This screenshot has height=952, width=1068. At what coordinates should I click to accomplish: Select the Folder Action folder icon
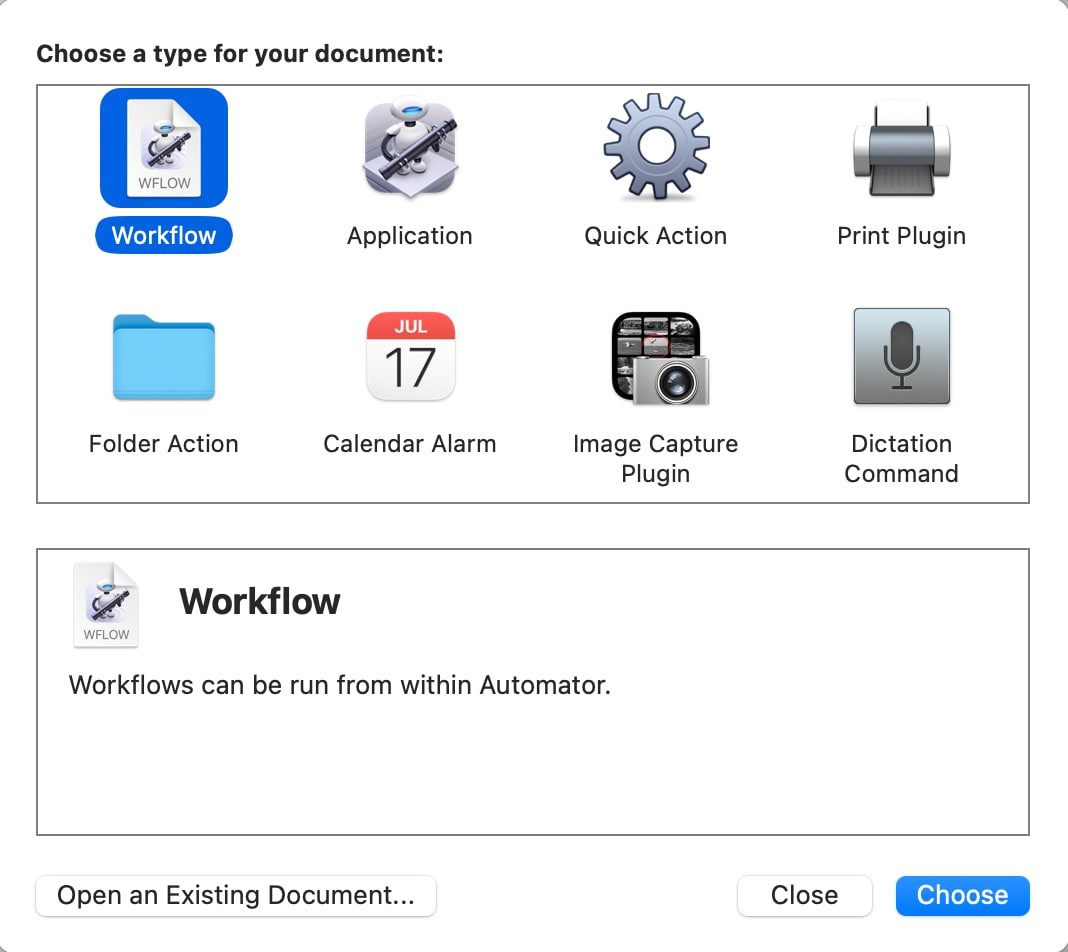coord(163,357)
